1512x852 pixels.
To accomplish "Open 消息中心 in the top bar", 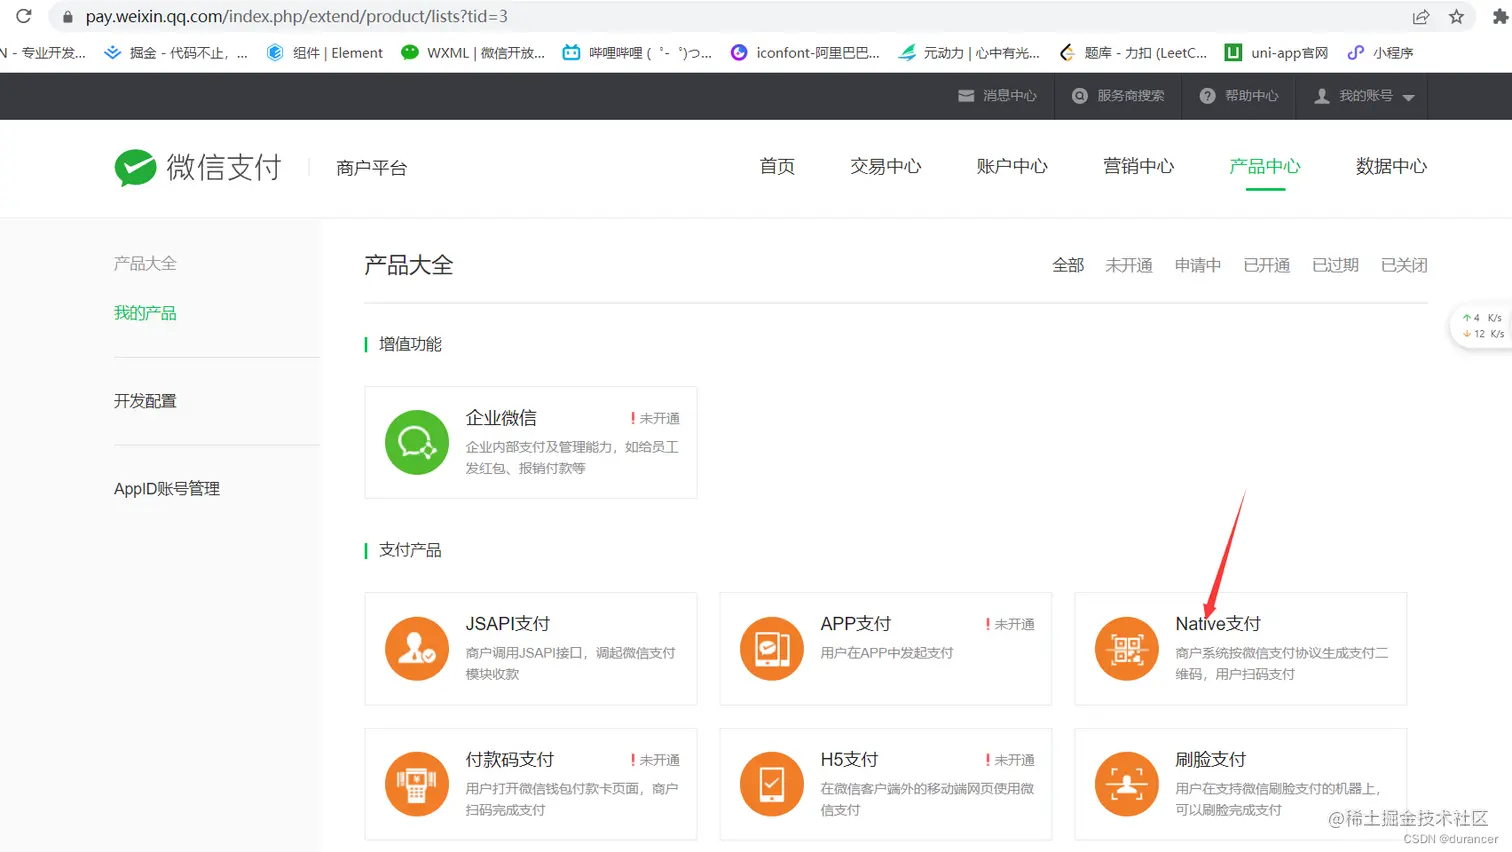I will pyautogui.click(x=997, y=96).
